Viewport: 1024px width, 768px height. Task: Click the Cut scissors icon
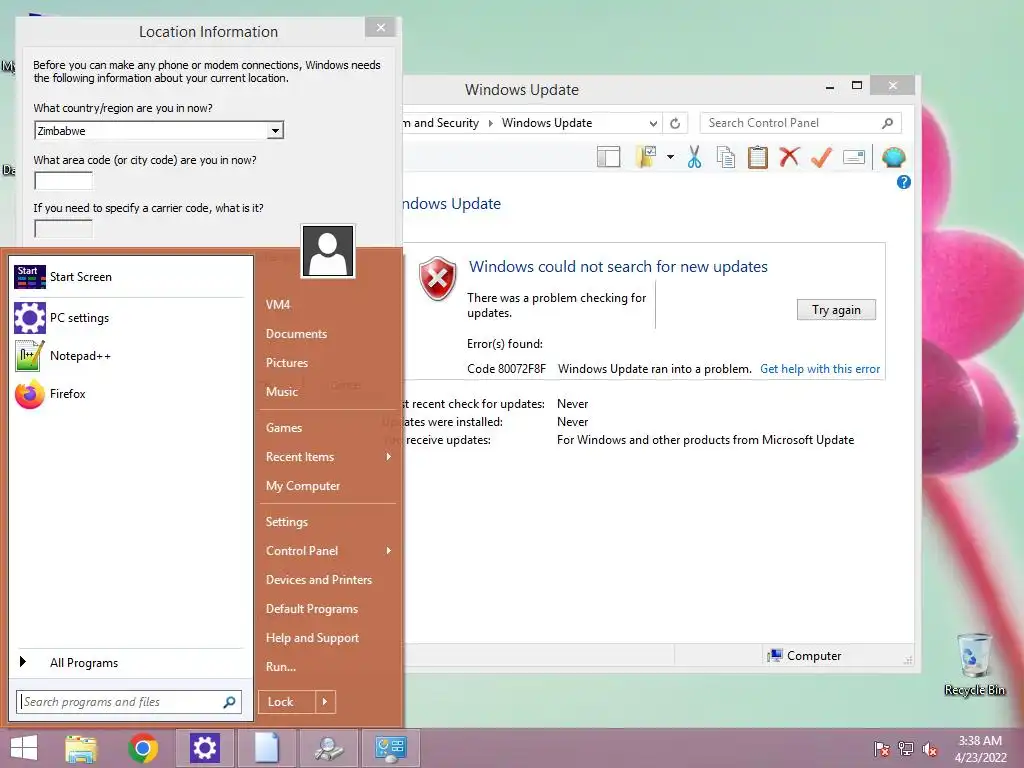[694, 157]
